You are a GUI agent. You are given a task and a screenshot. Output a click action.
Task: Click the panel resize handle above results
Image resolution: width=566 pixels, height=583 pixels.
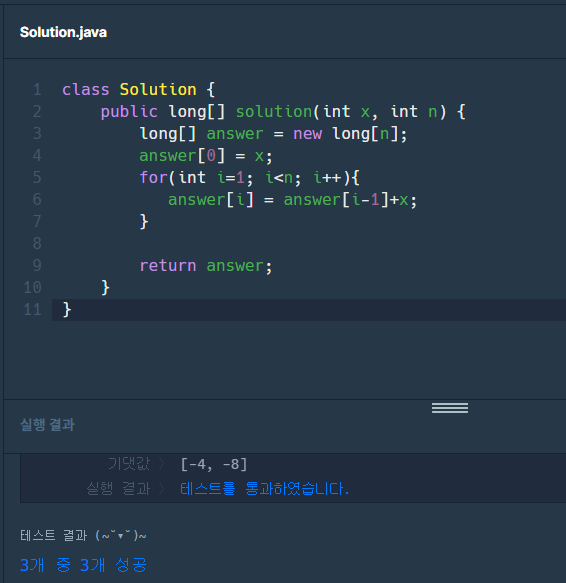click(450, 408)
